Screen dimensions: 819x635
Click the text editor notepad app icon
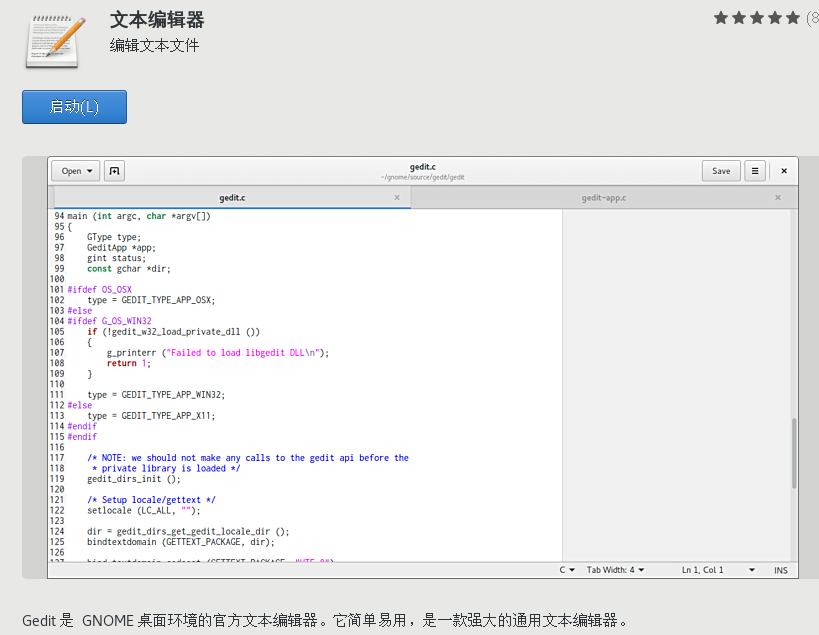coord(55,41)
